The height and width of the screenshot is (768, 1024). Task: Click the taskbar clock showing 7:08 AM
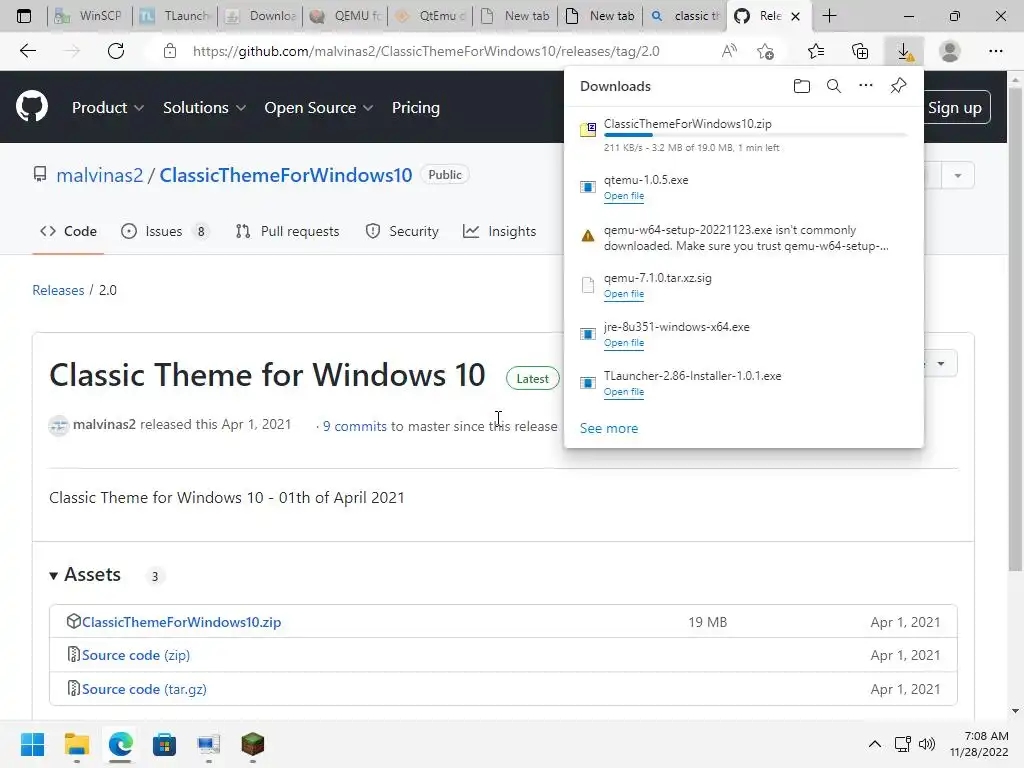pos(979,744)
